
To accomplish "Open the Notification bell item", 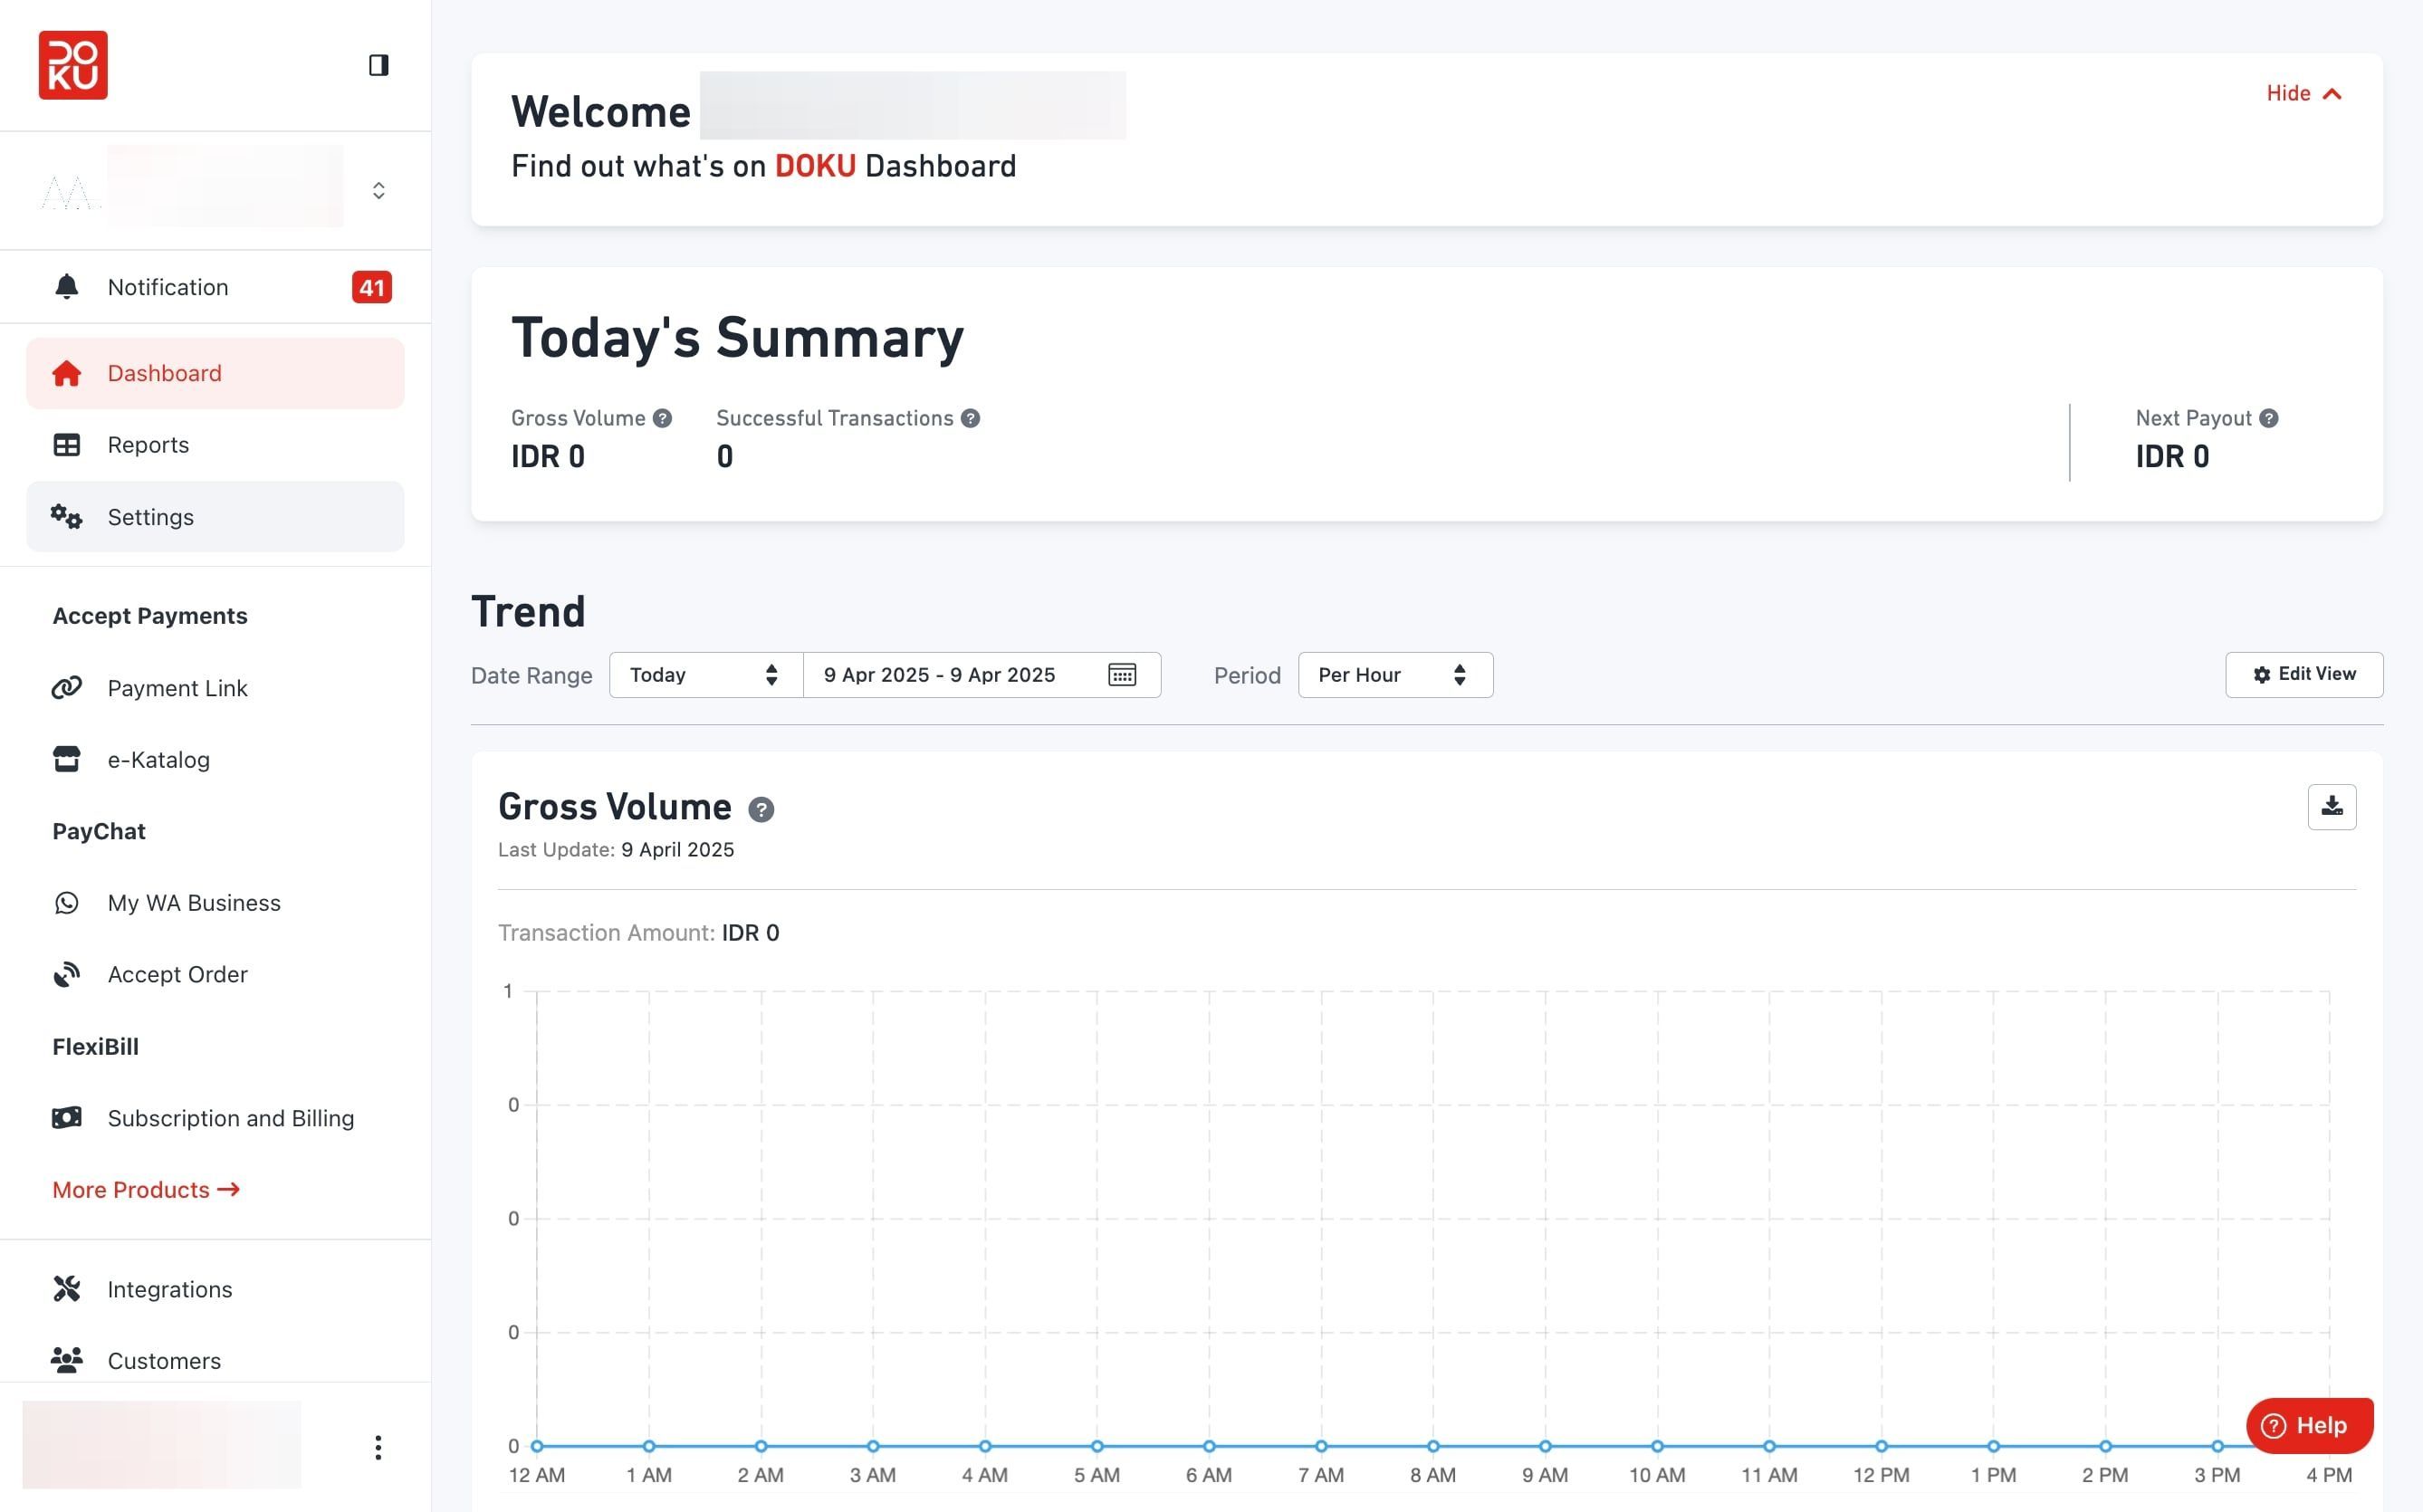I will (x=215, y=287).
